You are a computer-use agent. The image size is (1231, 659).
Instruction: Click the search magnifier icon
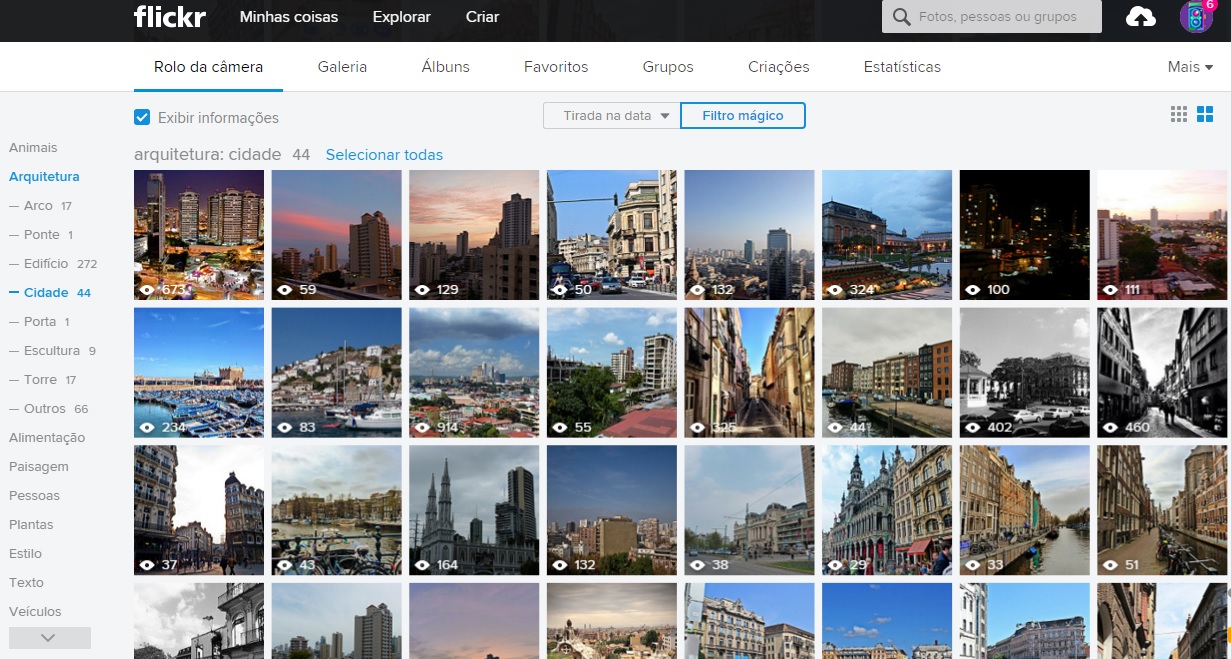click(902, 17)
